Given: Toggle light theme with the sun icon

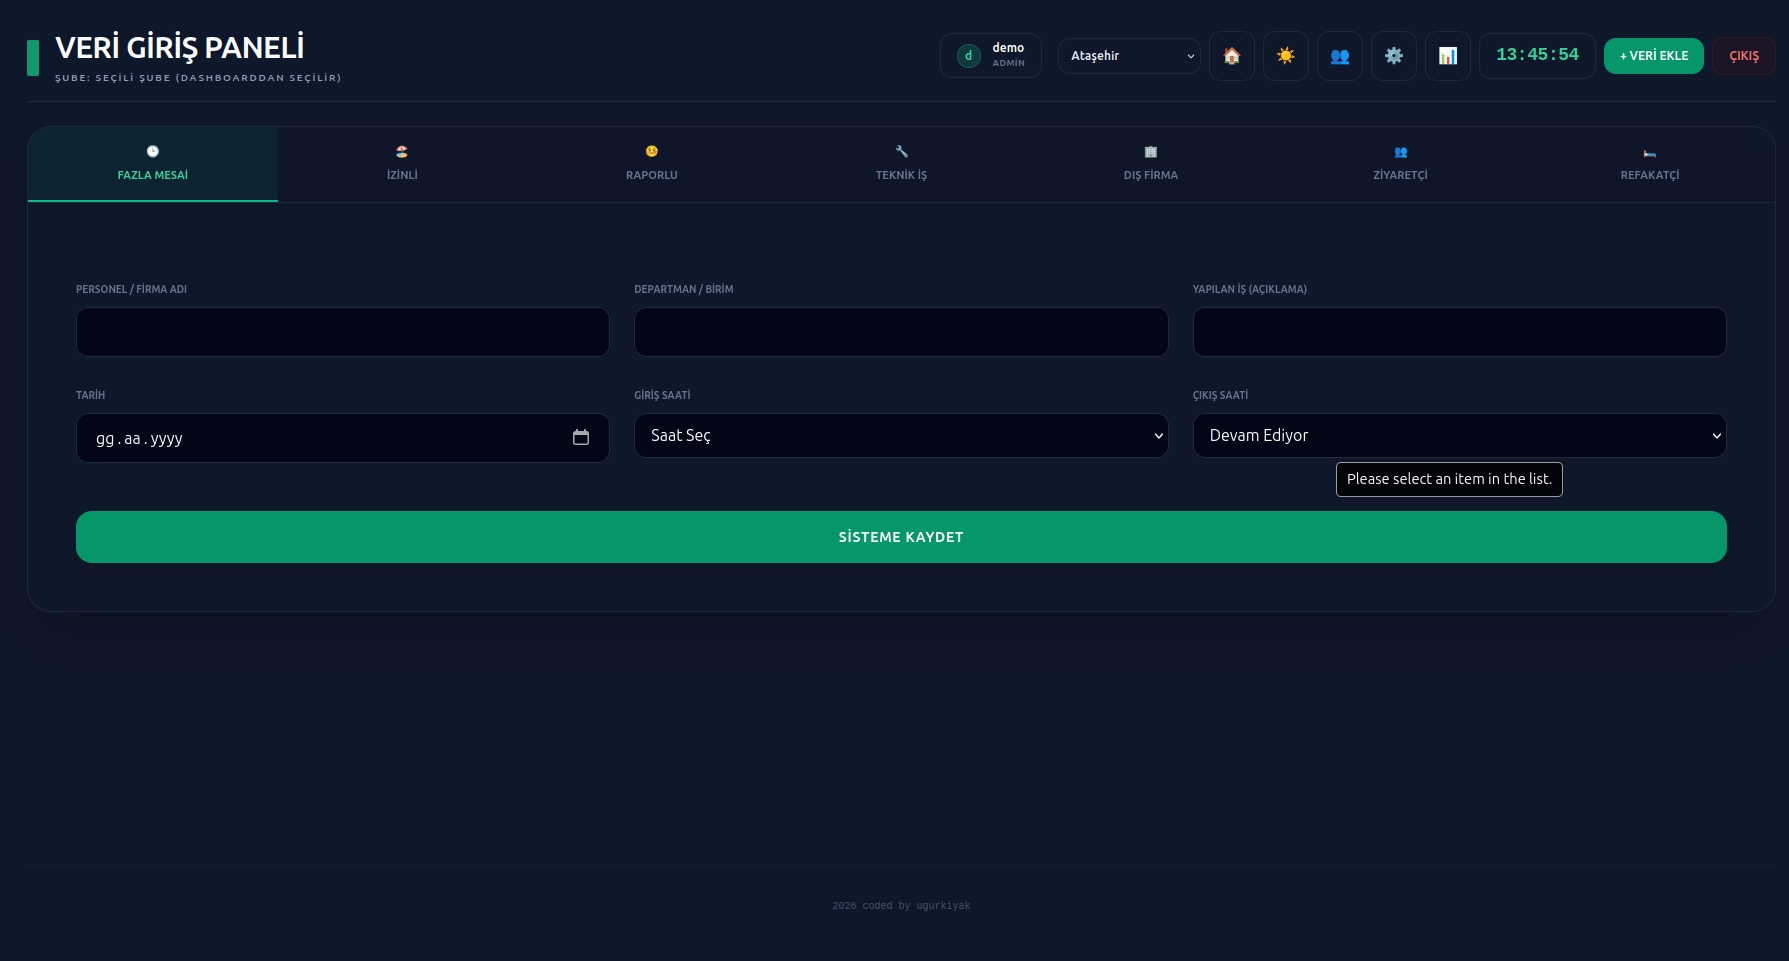Looking at the screenshot, I should coord(1285,56).
